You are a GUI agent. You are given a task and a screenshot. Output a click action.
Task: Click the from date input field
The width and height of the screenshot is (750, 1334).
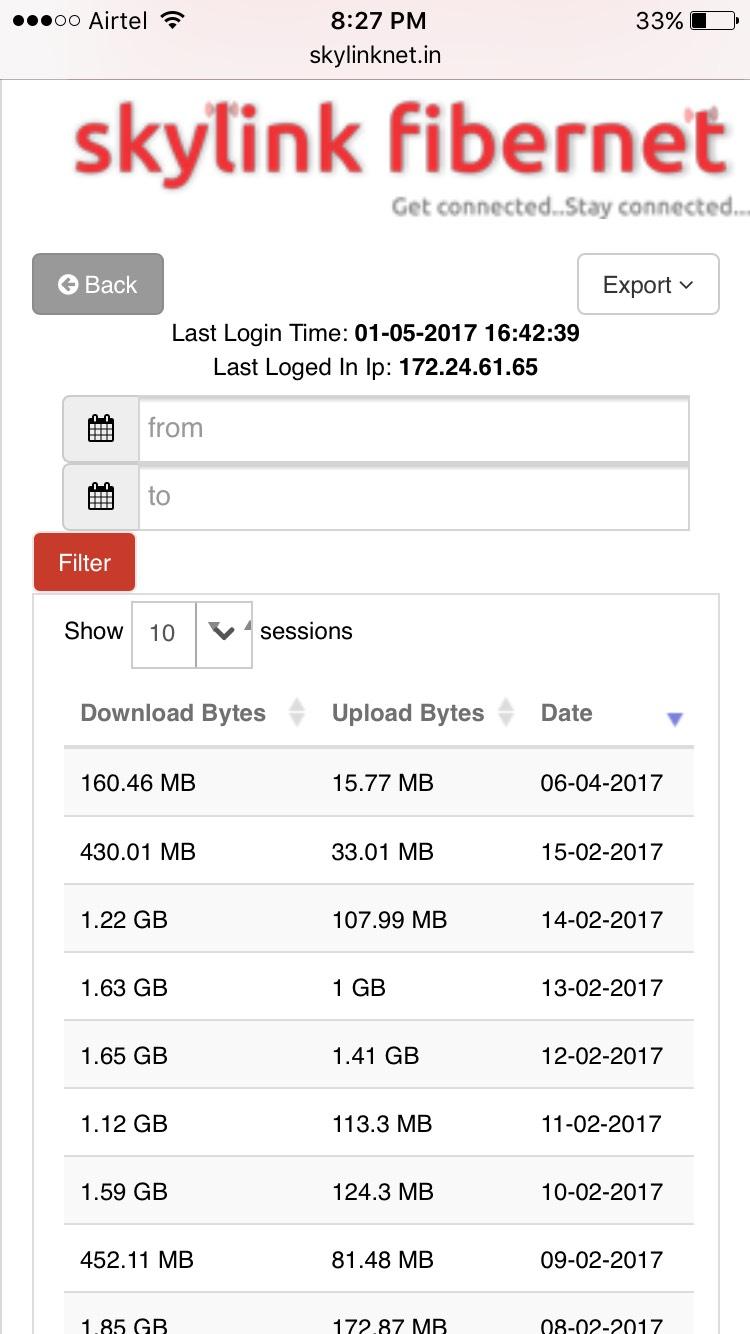[413, 429]
